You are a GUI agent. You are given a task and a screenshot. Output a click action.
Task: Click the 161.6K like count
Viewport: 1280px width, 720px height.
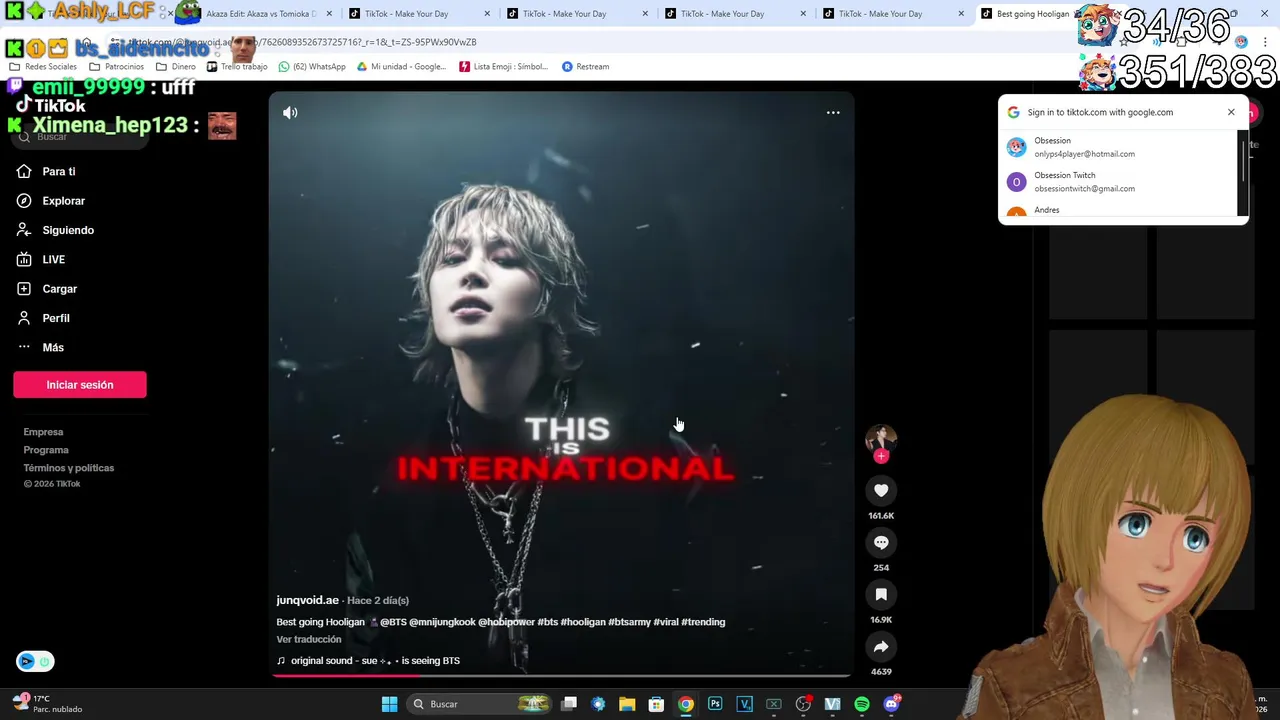coord(881,516)
